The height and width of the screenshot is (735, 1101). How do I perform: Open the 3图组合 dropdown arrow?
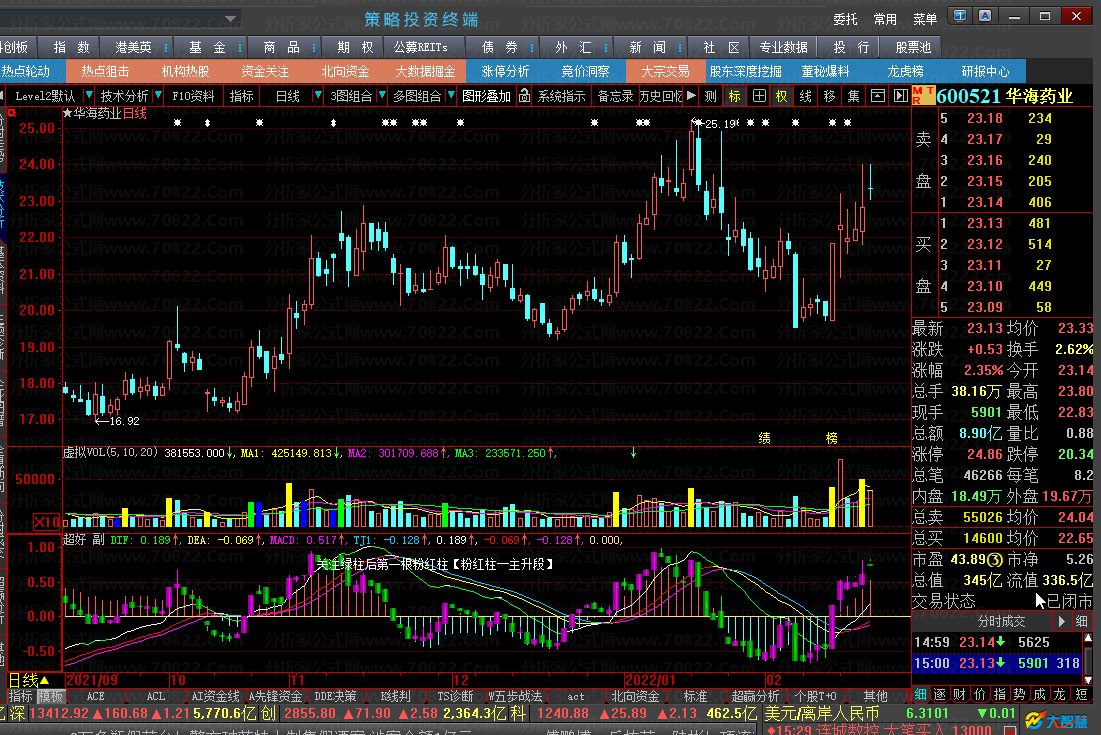382,95
